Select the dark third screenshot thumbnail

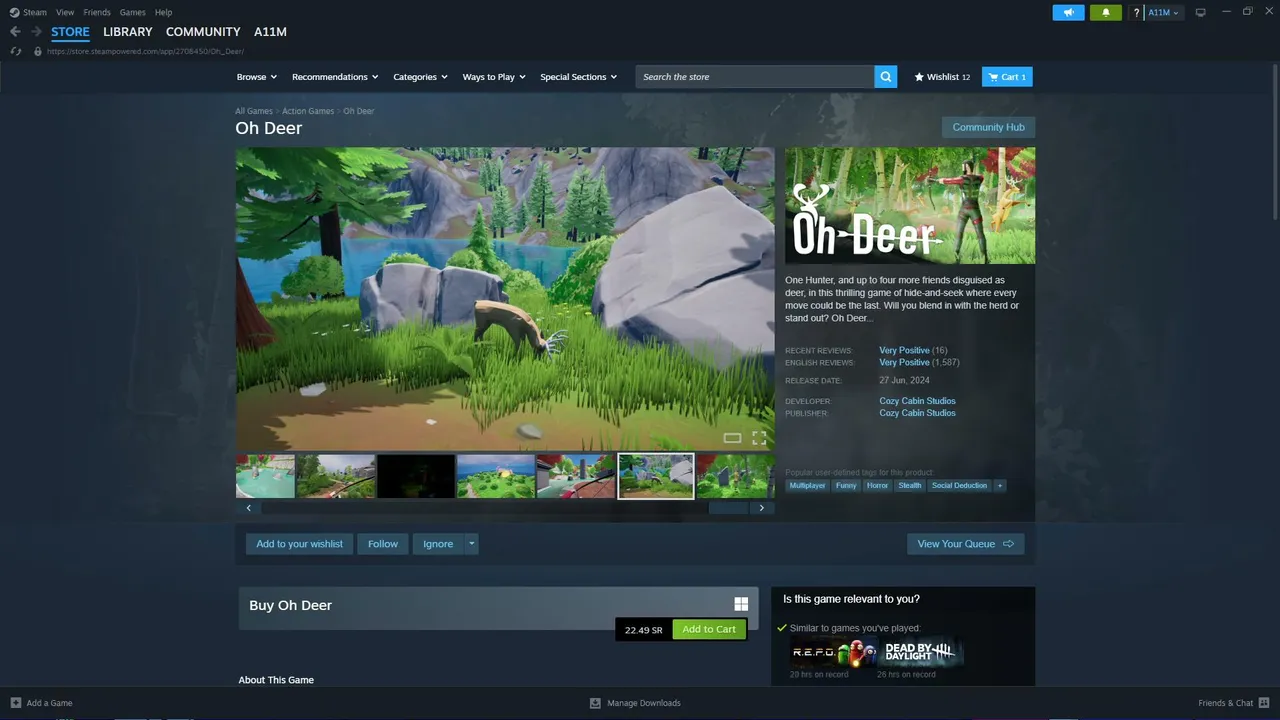tap(416, 476)
